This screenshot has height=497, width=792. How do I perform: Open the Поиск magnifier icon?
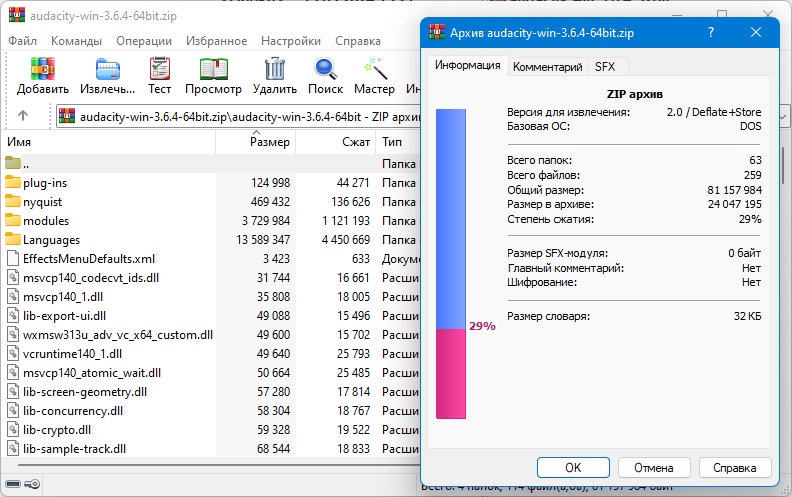[325, 69]
